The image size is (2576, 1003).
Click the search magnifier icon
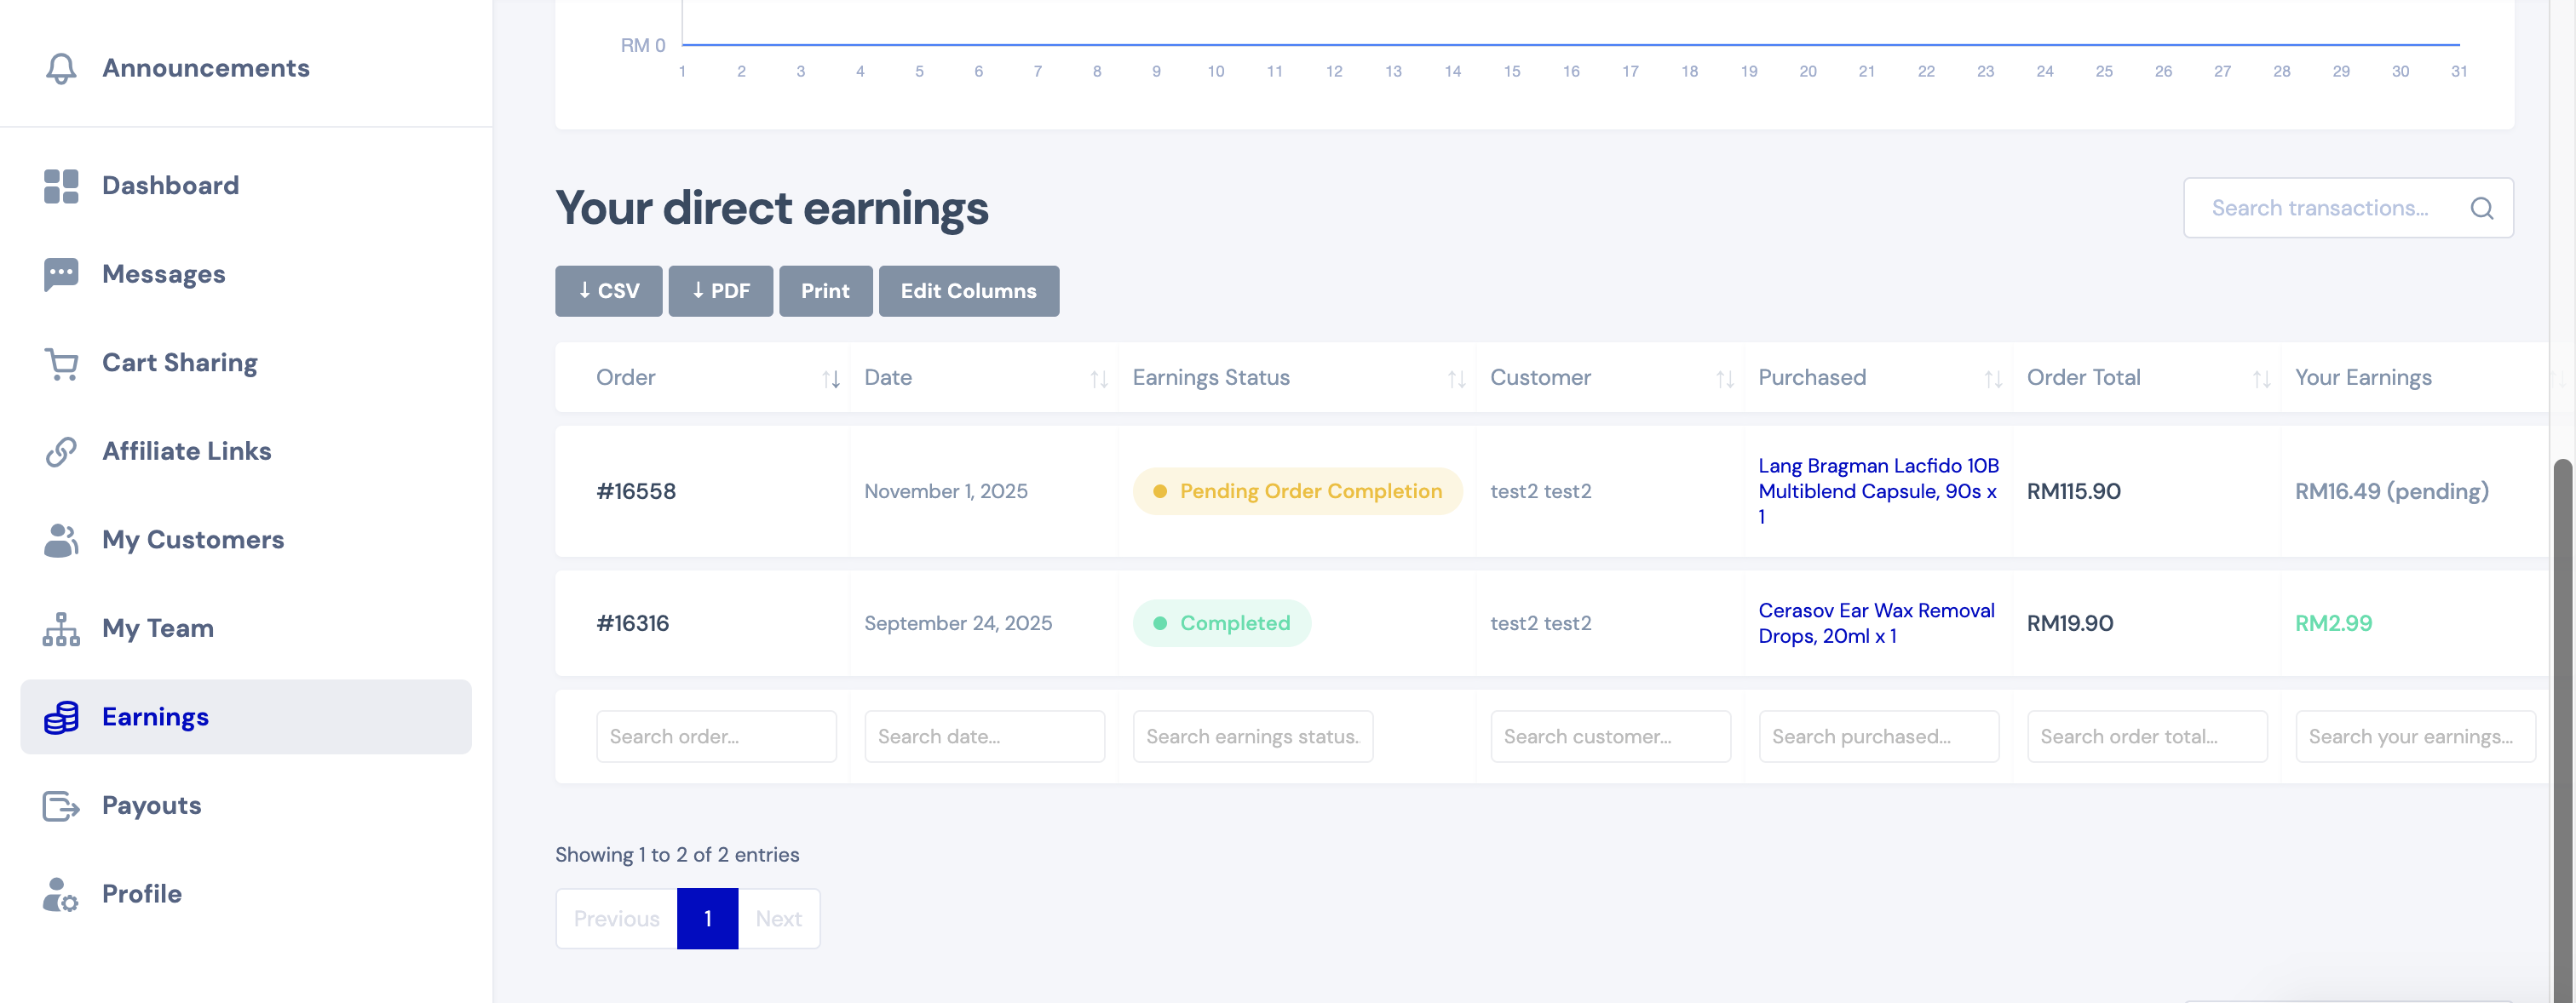point(2481,208)
